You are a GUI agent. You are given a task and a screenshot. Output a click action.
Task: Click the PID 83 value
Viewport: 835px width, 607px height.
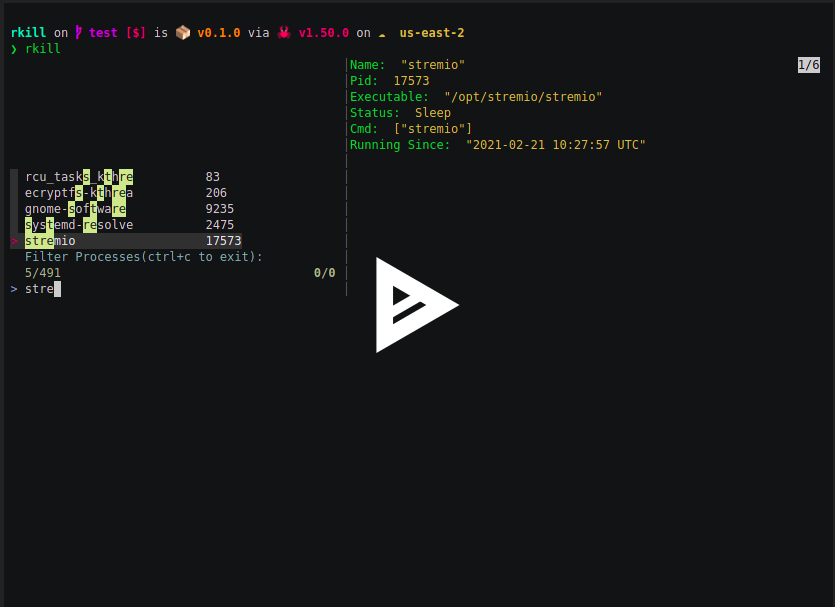(212, 177)
